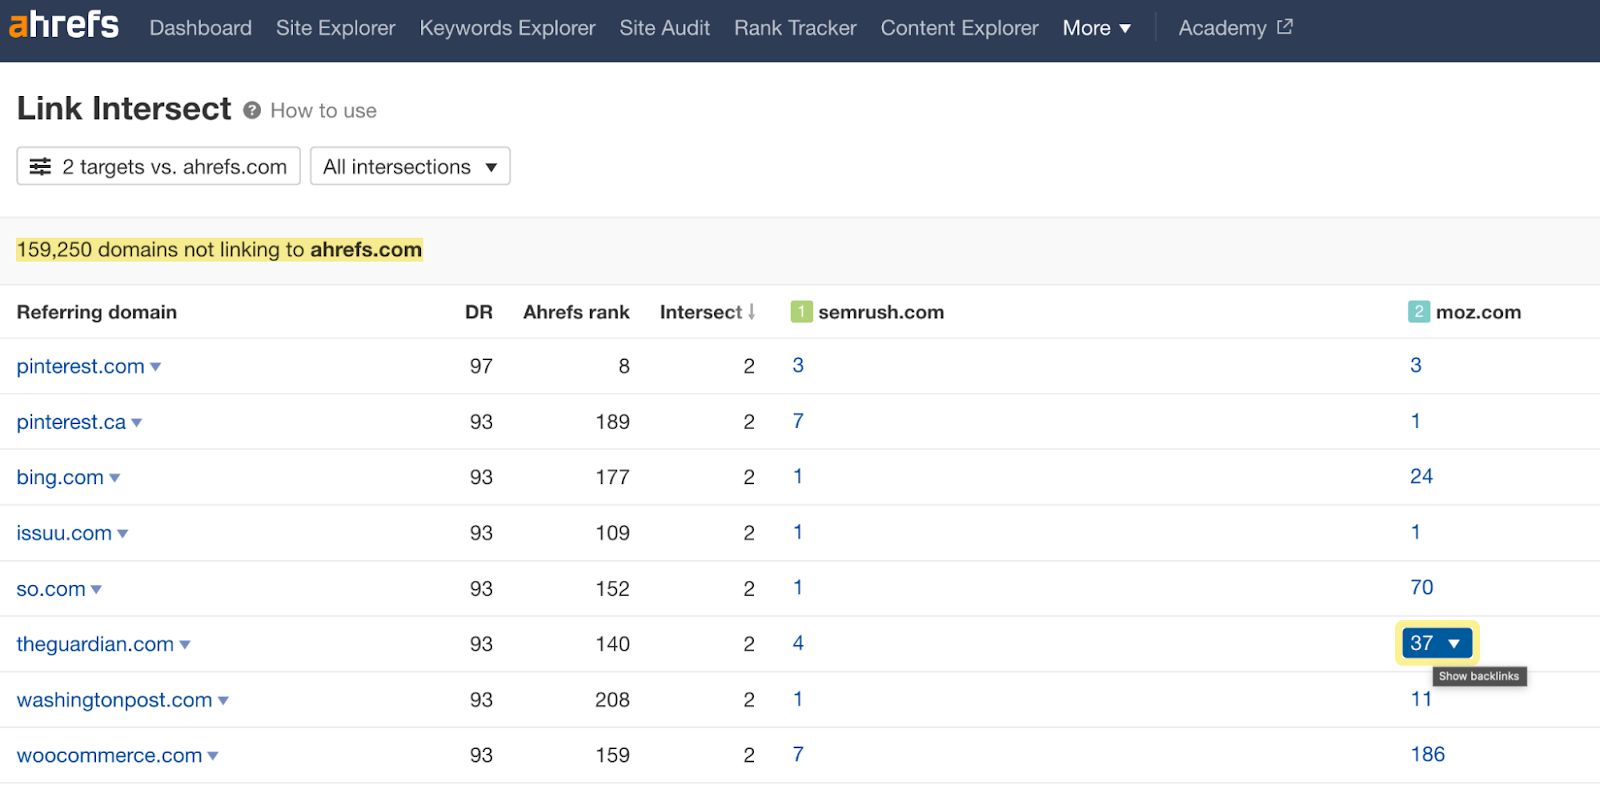The width and height of the screenshot is (1600, 793).
Task: Open Site Explorer in the navigation
Action: tap(335, 28)
